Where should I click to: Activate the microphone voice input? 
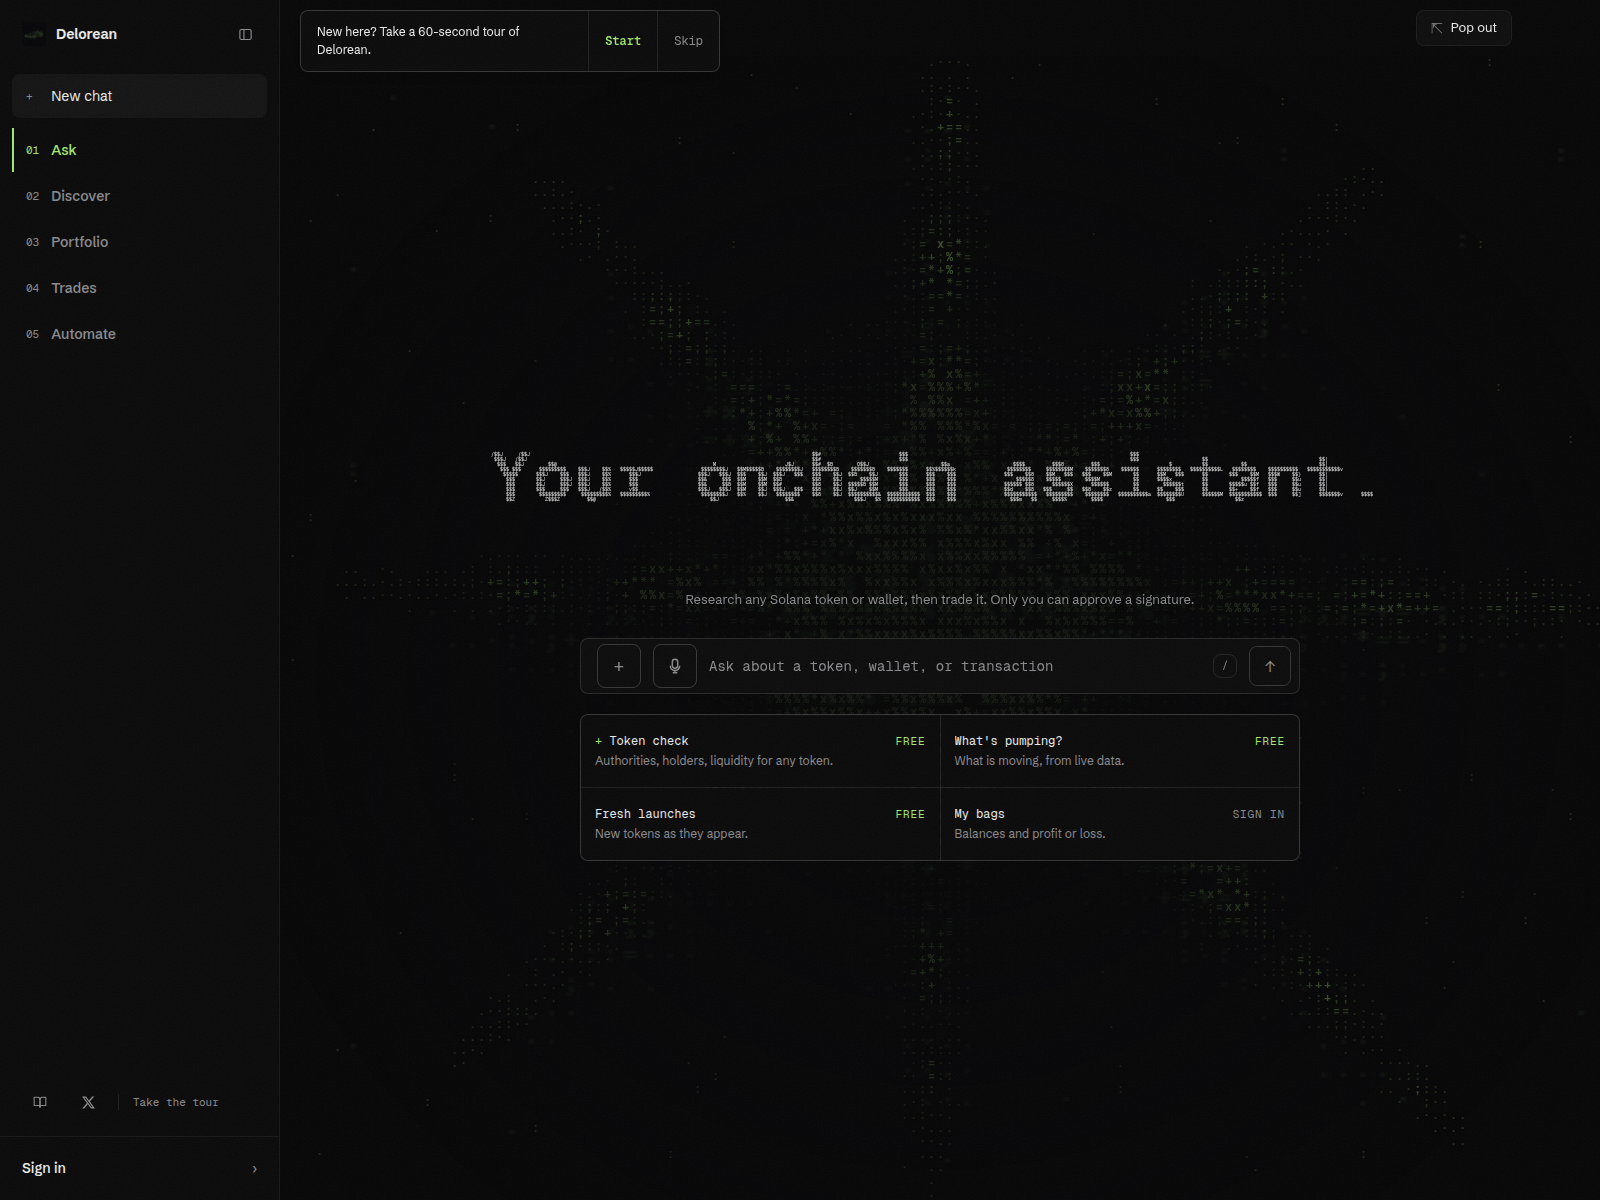[675, 666]
